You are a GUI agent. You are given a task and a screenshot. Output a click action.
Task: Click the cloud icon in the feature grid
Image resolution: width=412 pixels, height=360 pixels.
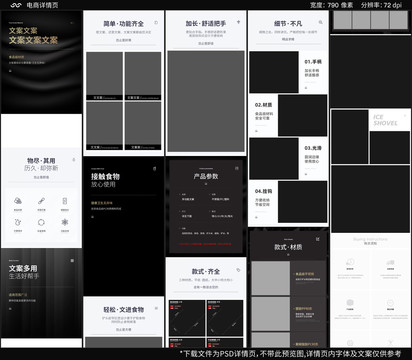(x=18, y=201)
